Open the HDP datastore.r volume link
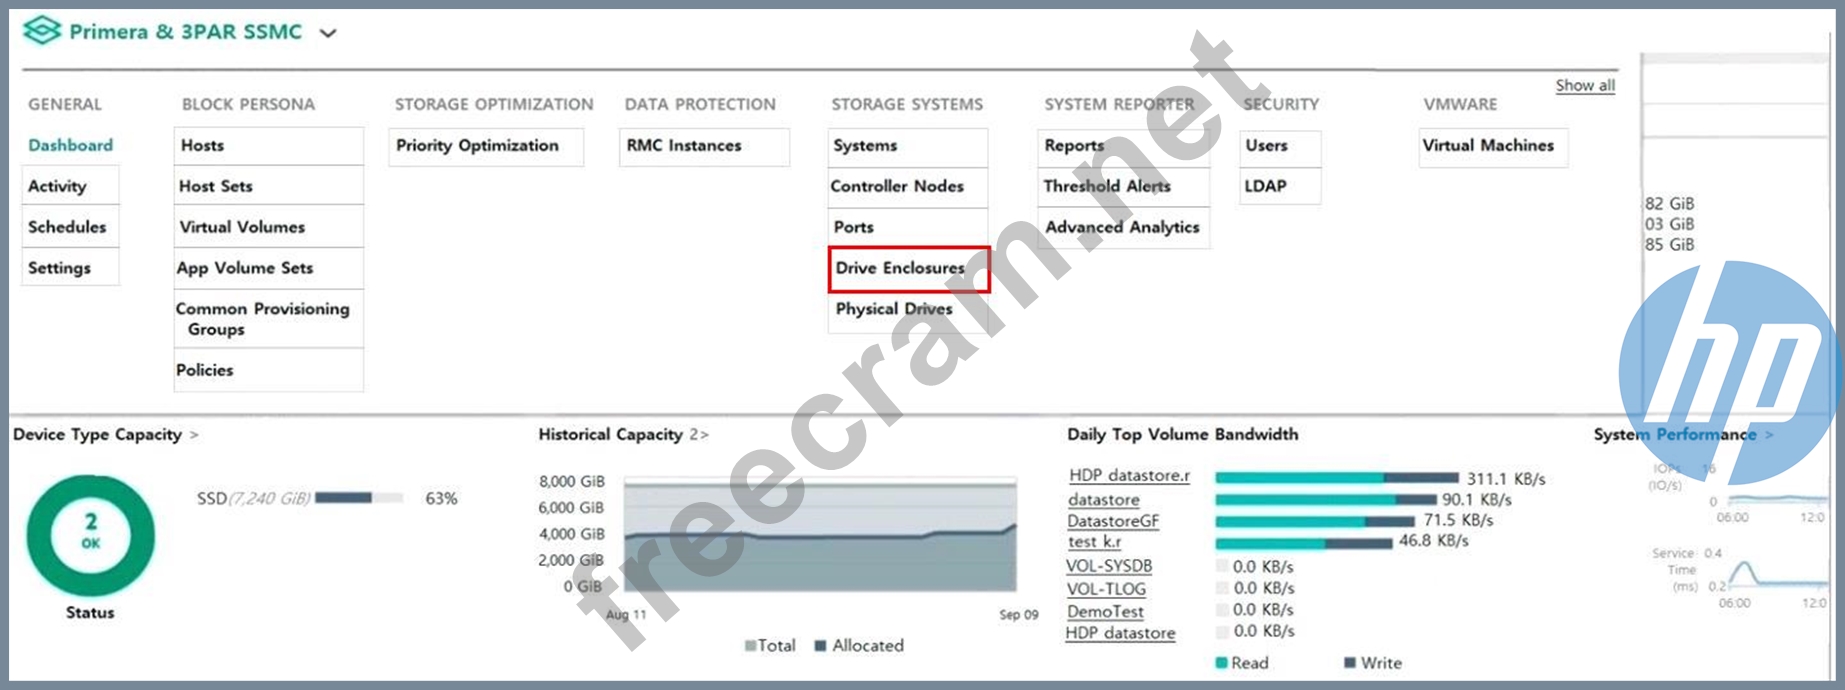 pyautogui.click(x=1129, y=476)
